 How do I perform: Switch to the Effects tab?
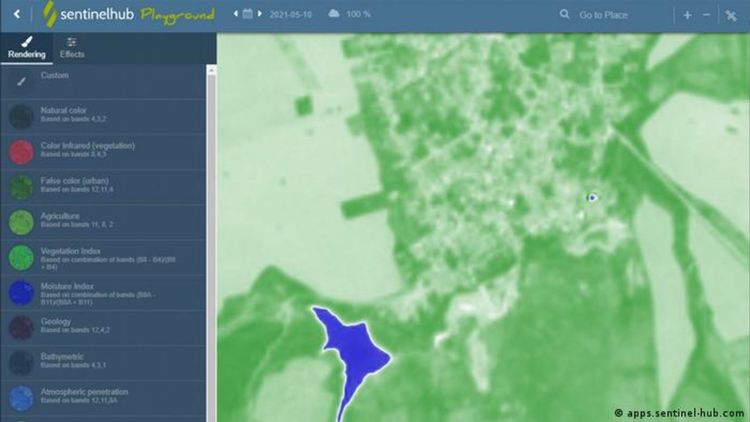tap(72, 48)
